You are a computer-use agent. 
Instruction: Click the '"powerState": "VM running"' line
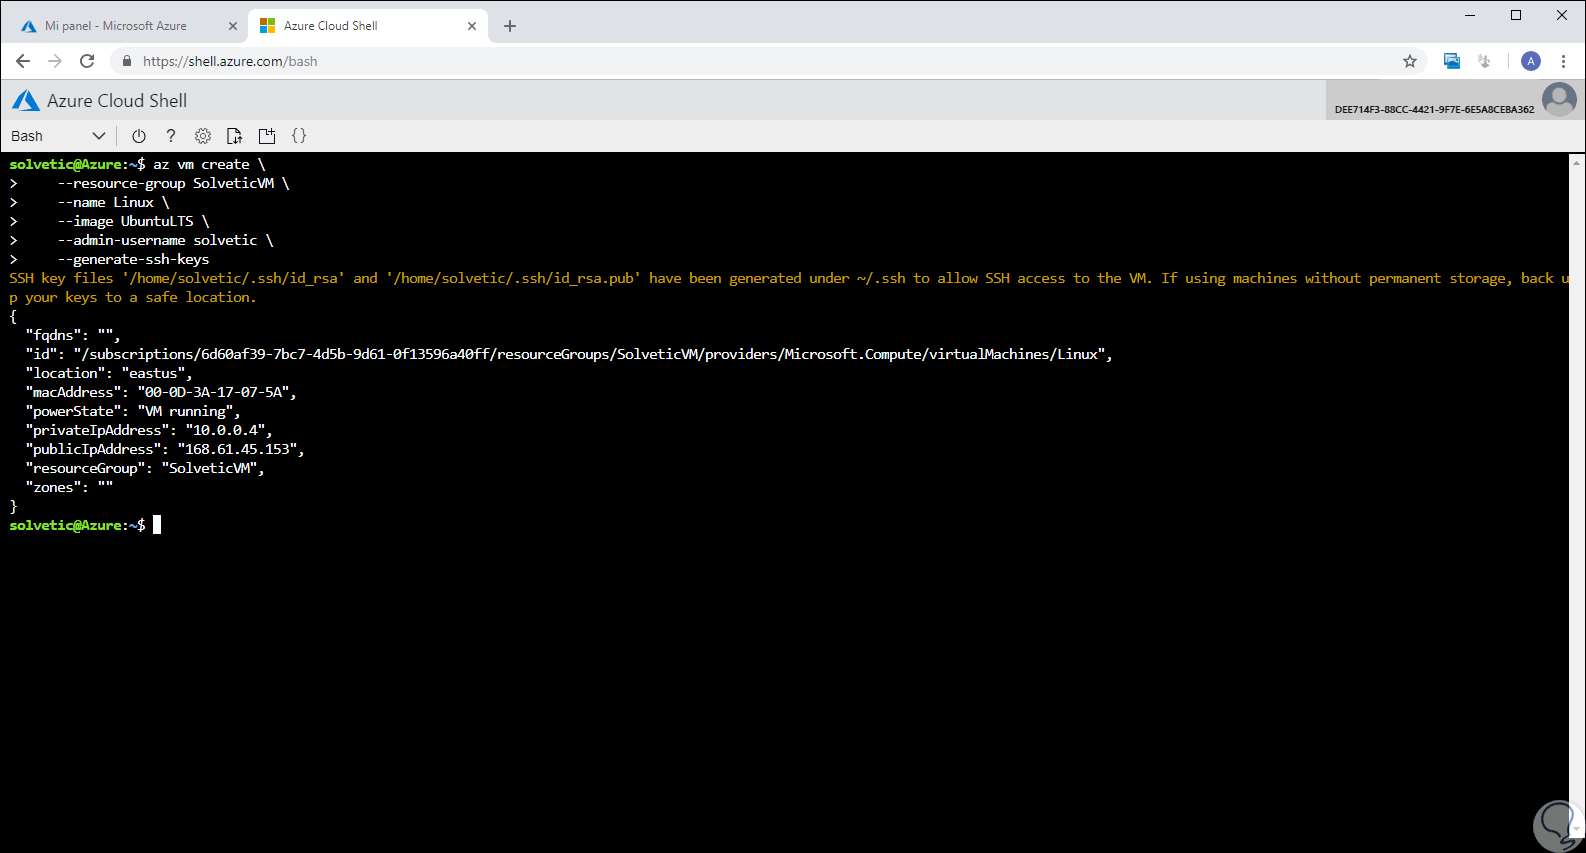[x=133, y=411]
